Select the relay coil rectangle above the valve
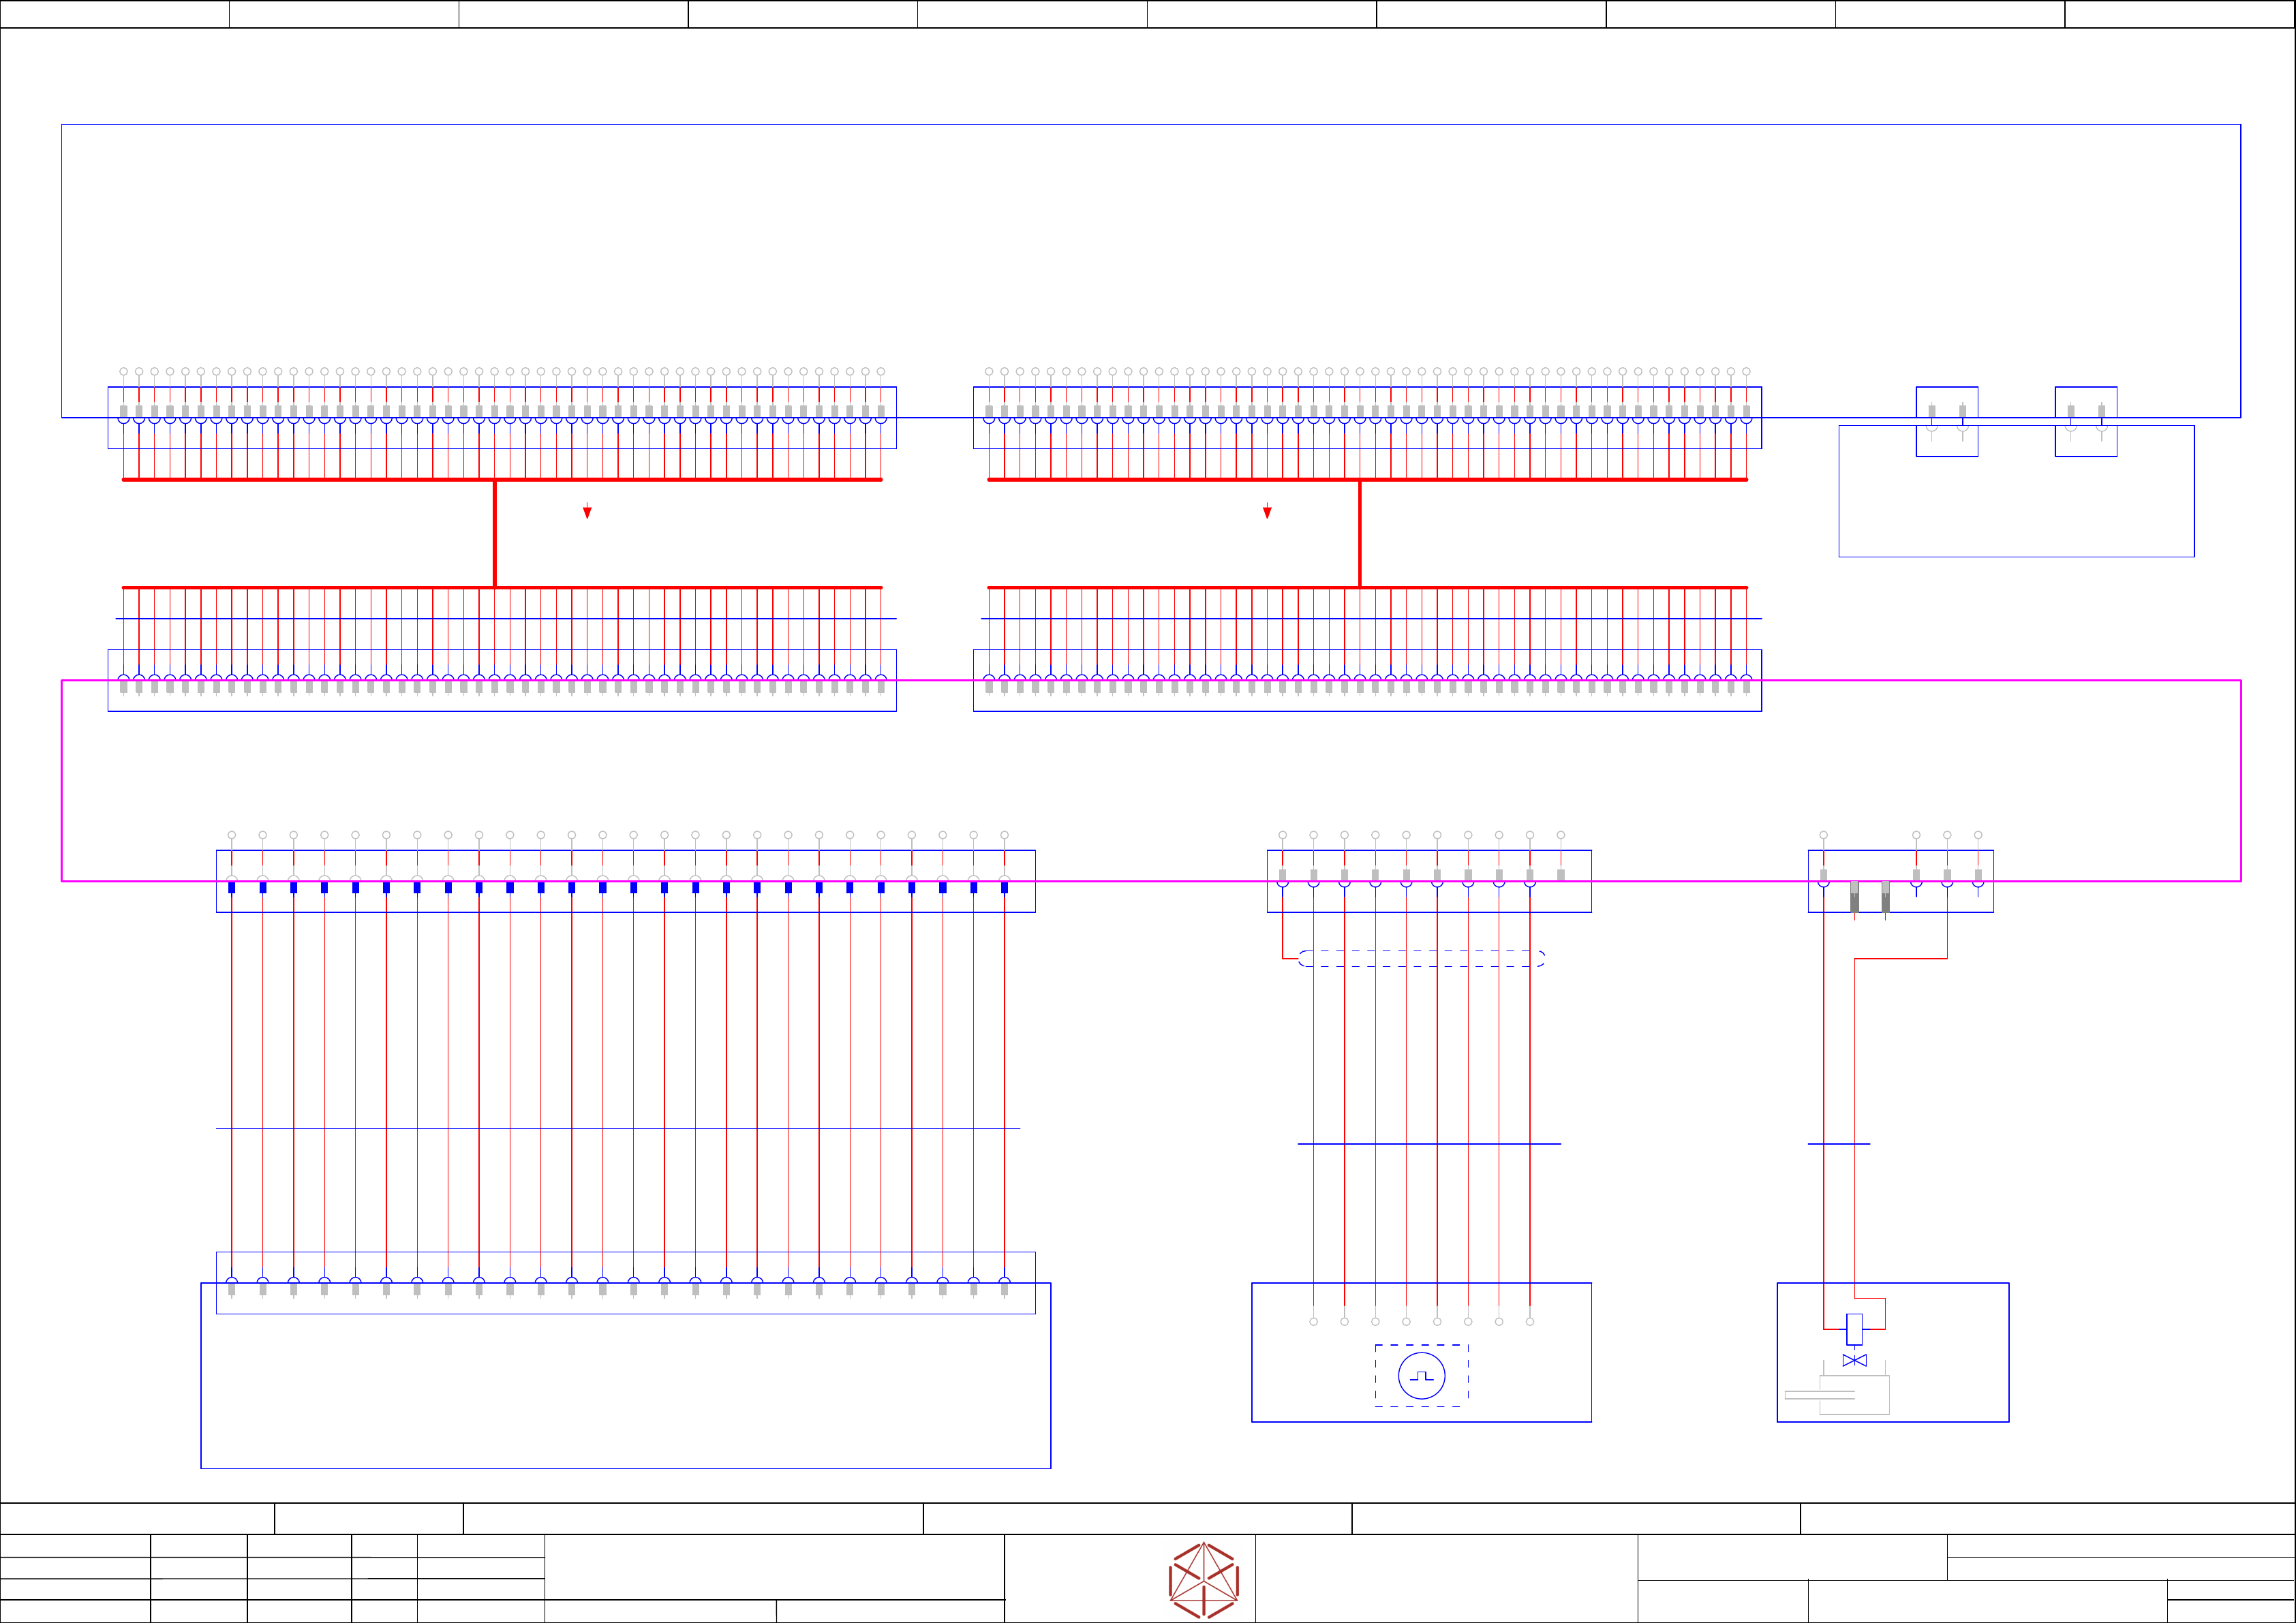 tap(1854, 1329)
